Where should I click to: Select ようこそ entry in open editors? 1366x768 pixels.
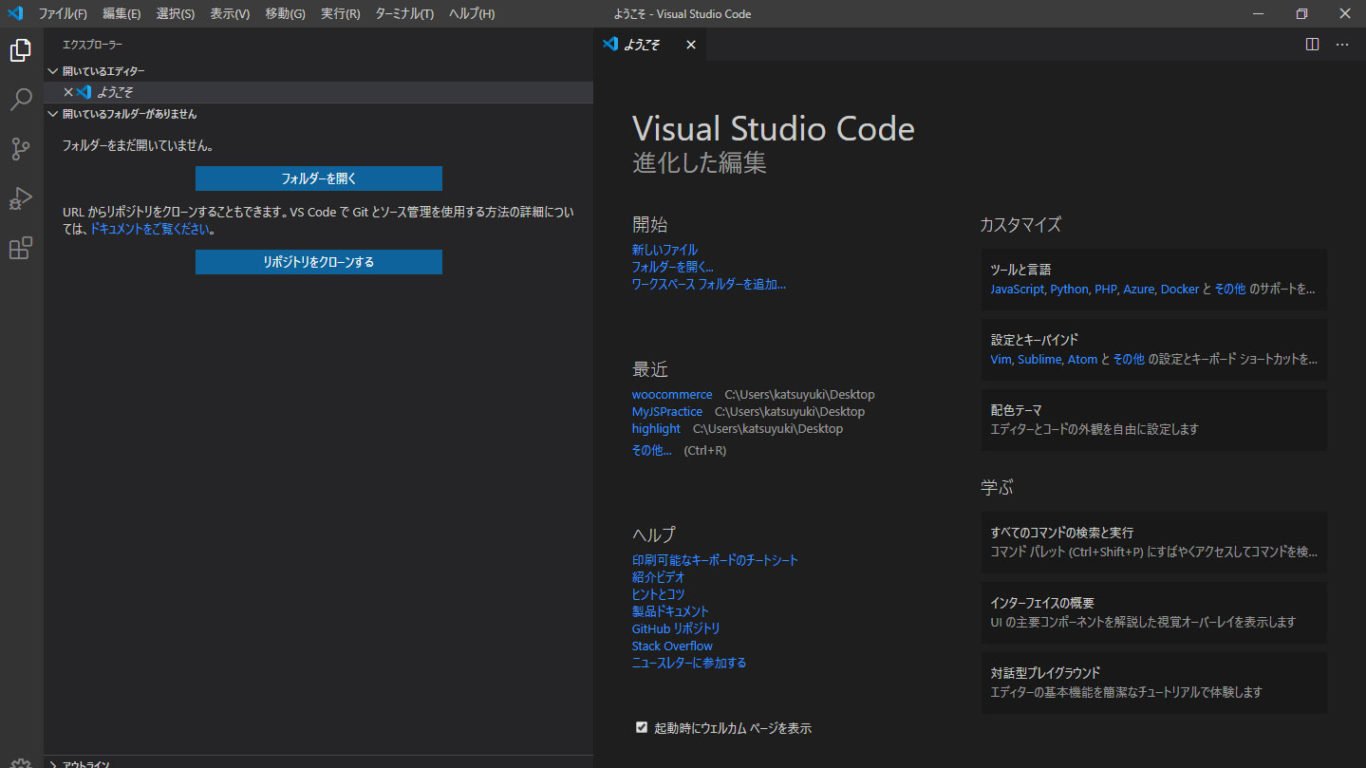(x=318, y=92)
